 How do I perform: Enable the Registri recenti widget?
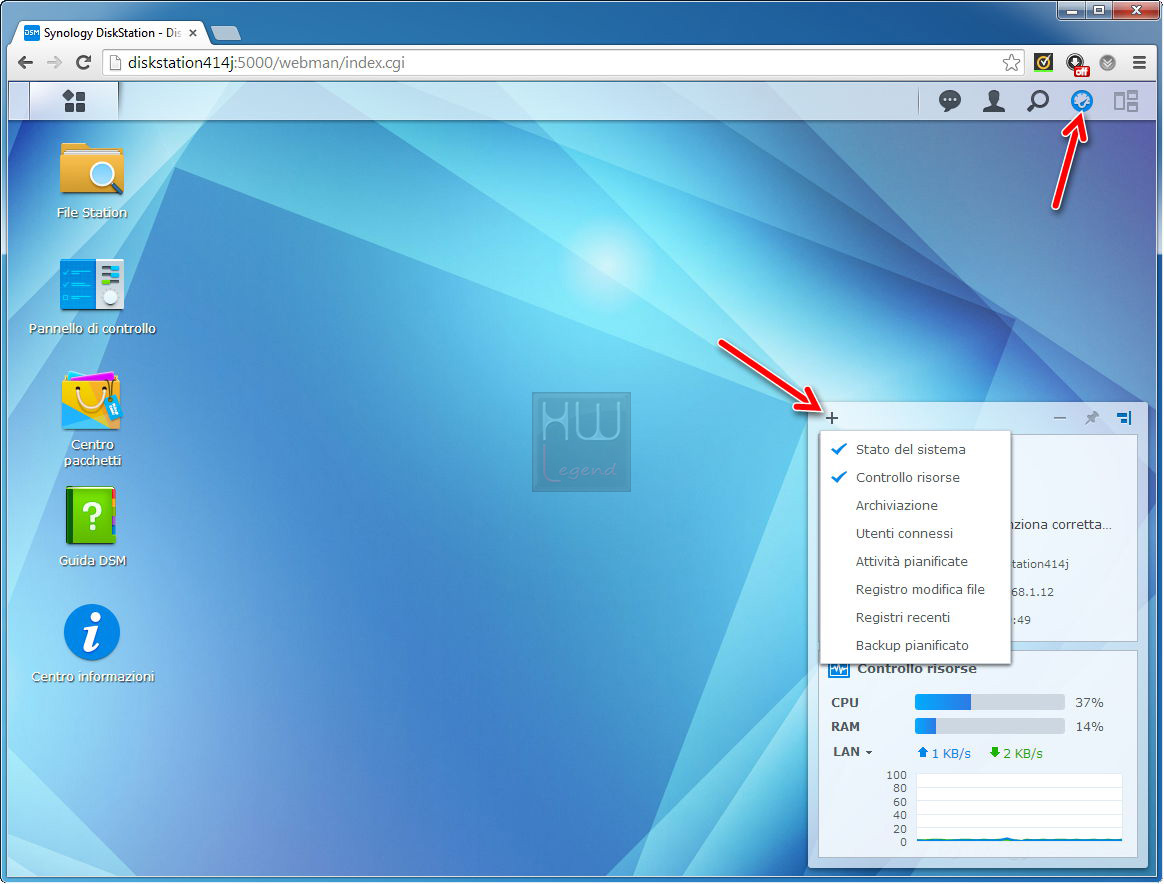pyautogui.click(x=915, y=618)
